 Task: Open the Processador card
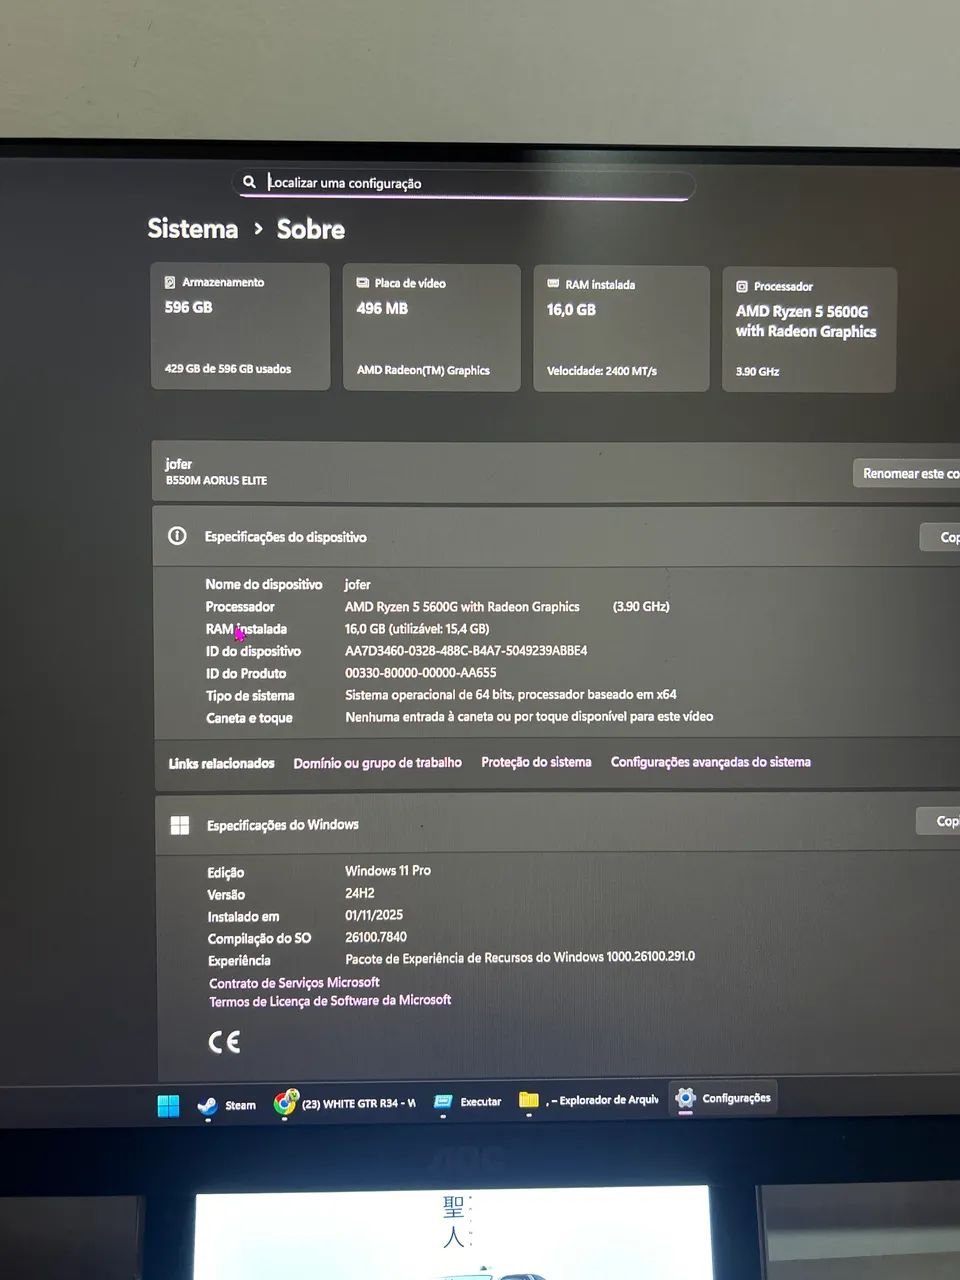click(808, 329)
